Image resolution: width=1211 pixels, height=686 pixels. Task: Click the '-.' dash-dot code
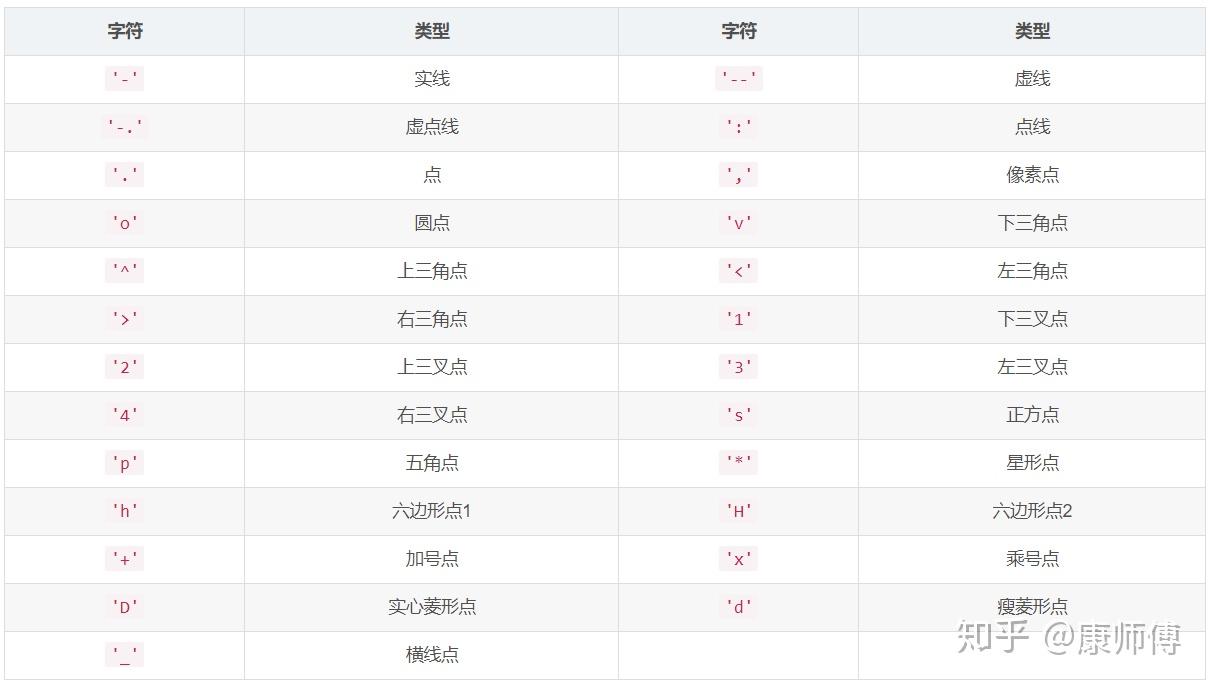(125, 127)
